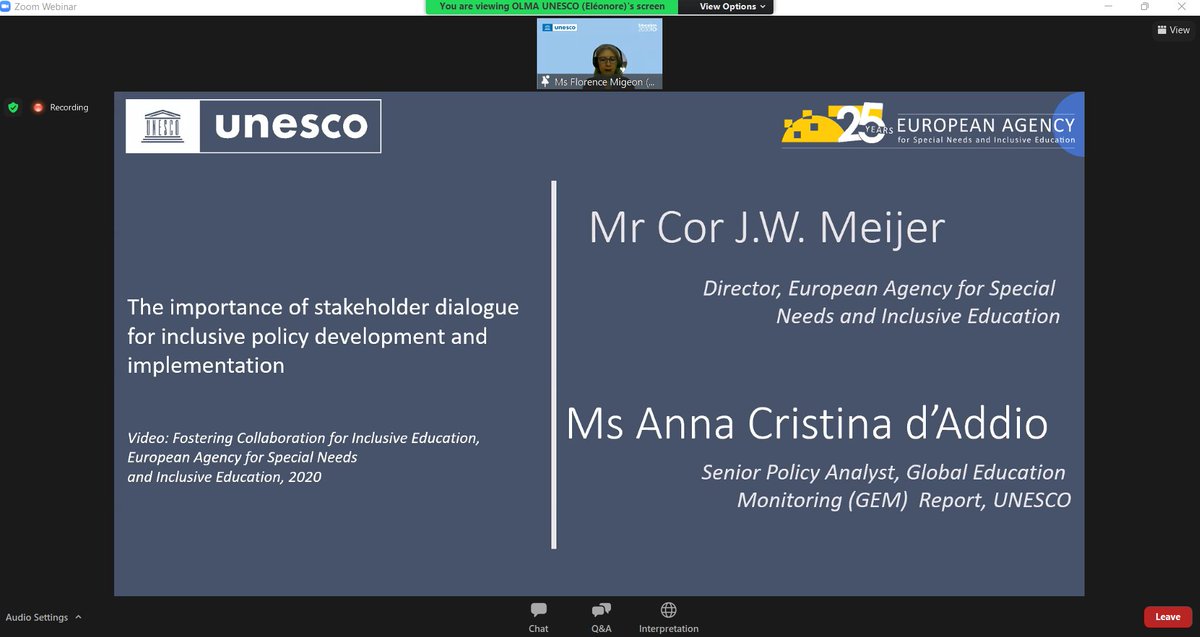The height and width of the screenshot is (637, 1200).
Task: Click the name Ms Anna Cristina d'Addio
Action: click(x=807, y=422)
